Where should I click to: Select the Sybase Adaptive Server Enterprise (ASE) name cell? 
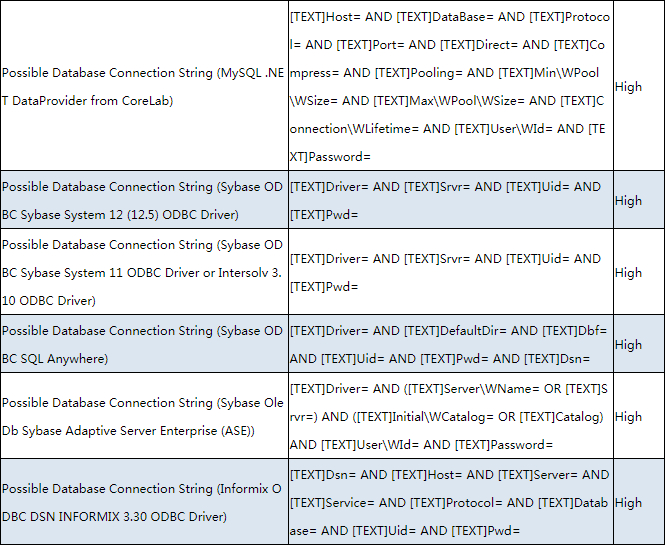coord(144,416)
